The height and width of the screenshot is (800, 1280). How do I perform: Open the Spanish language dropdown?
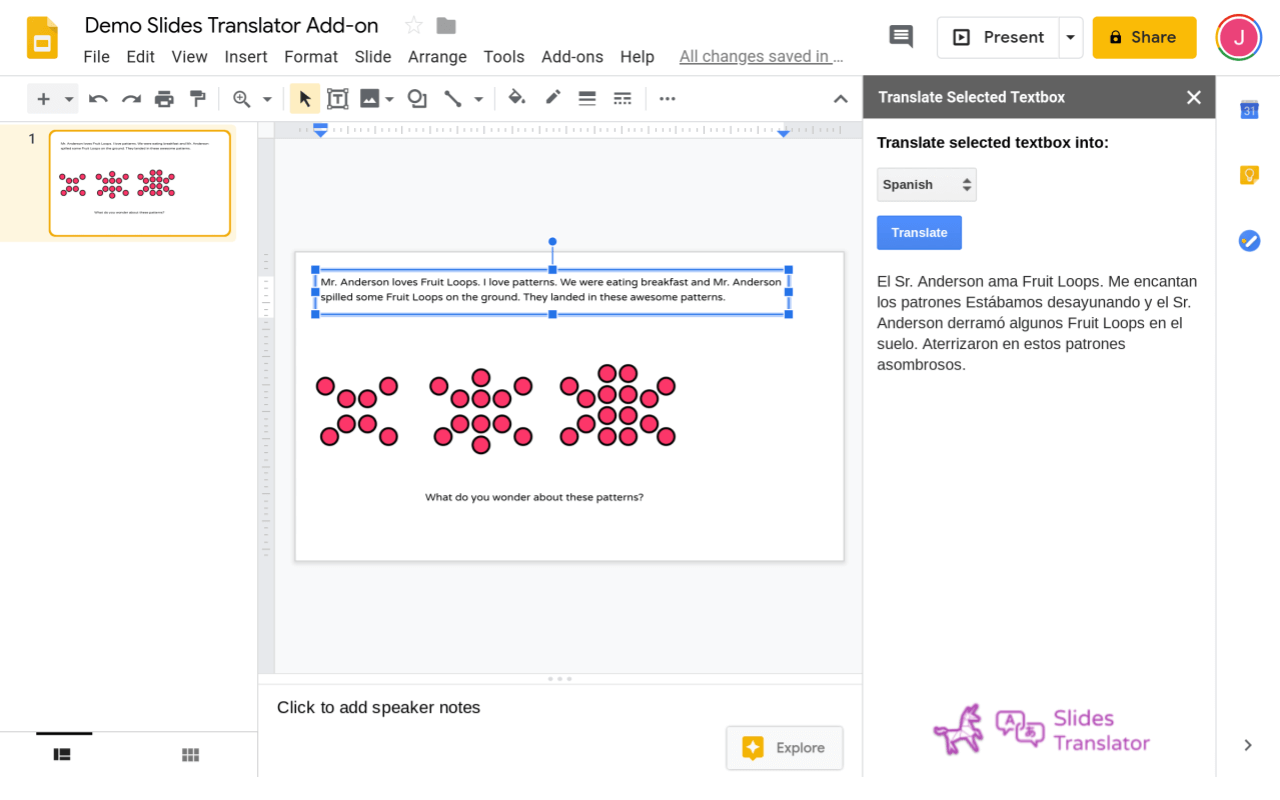click(x=926, y=184)
